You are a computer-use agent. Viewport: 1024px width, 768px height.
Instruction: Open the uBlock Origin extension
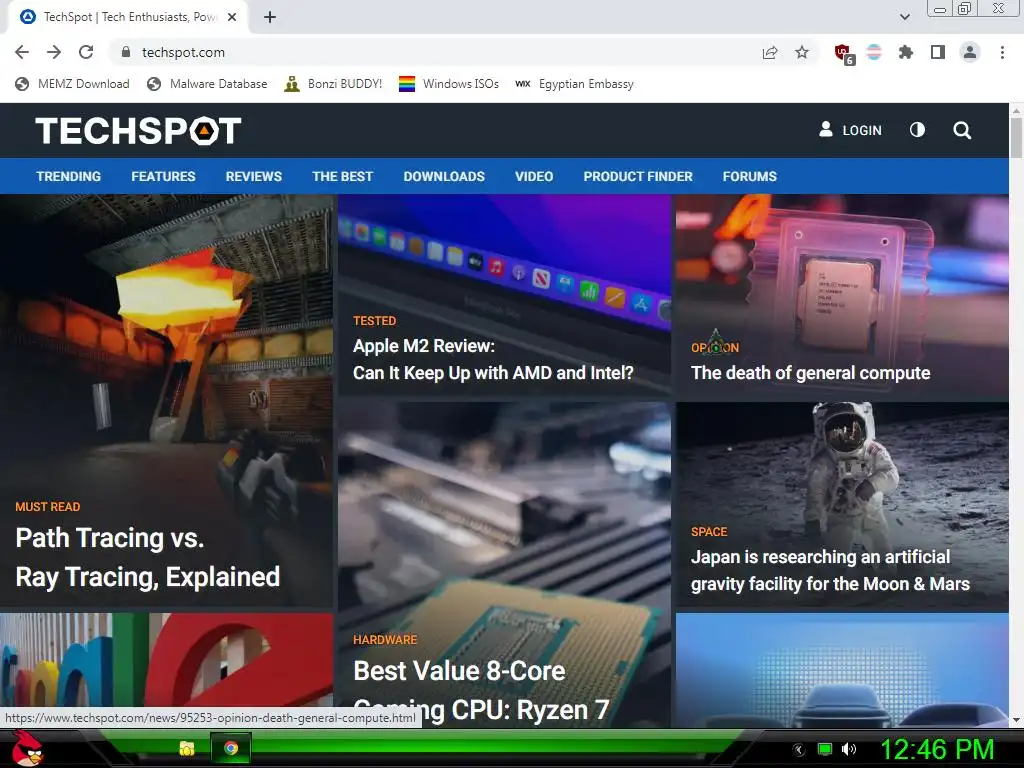[x=844, y=54]
